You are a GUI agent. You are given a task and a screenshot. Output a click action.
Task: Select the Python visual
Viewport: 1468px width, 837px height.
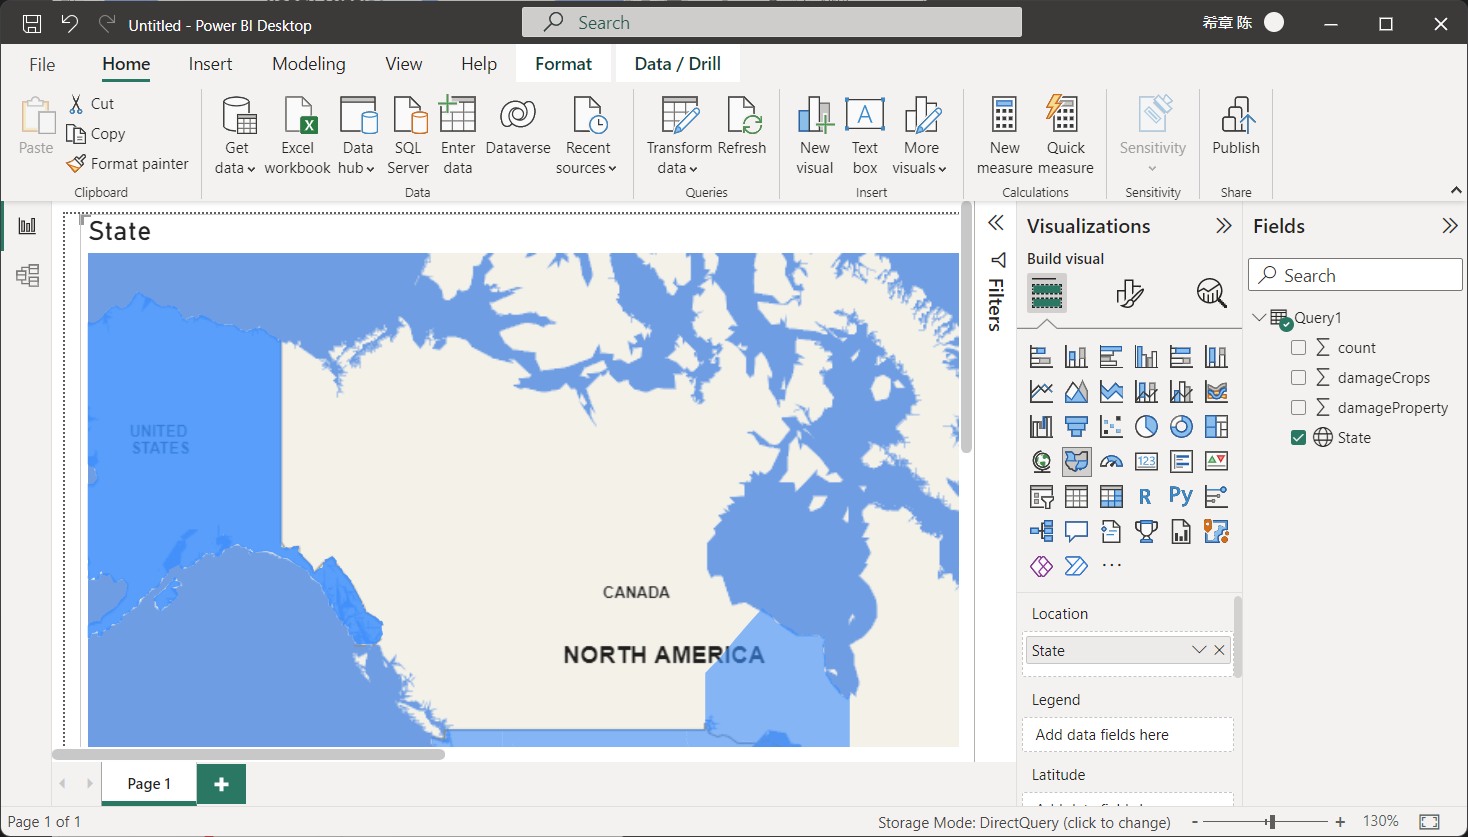tap(1181, 497)
